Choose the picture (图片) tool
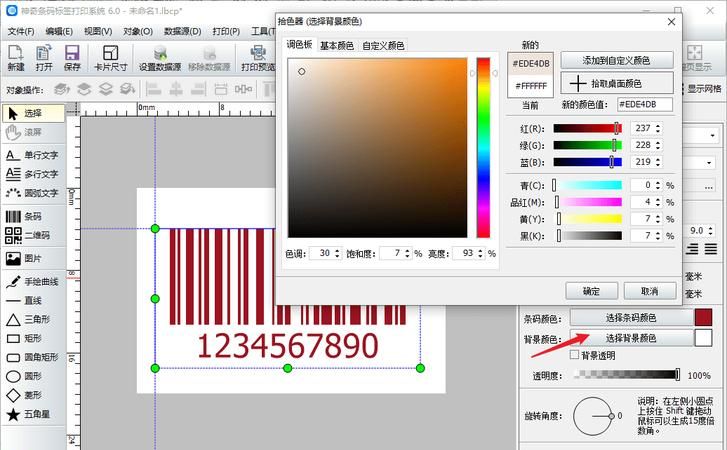Viewport: 727px width, 450px height. click(x=33, y=258)
